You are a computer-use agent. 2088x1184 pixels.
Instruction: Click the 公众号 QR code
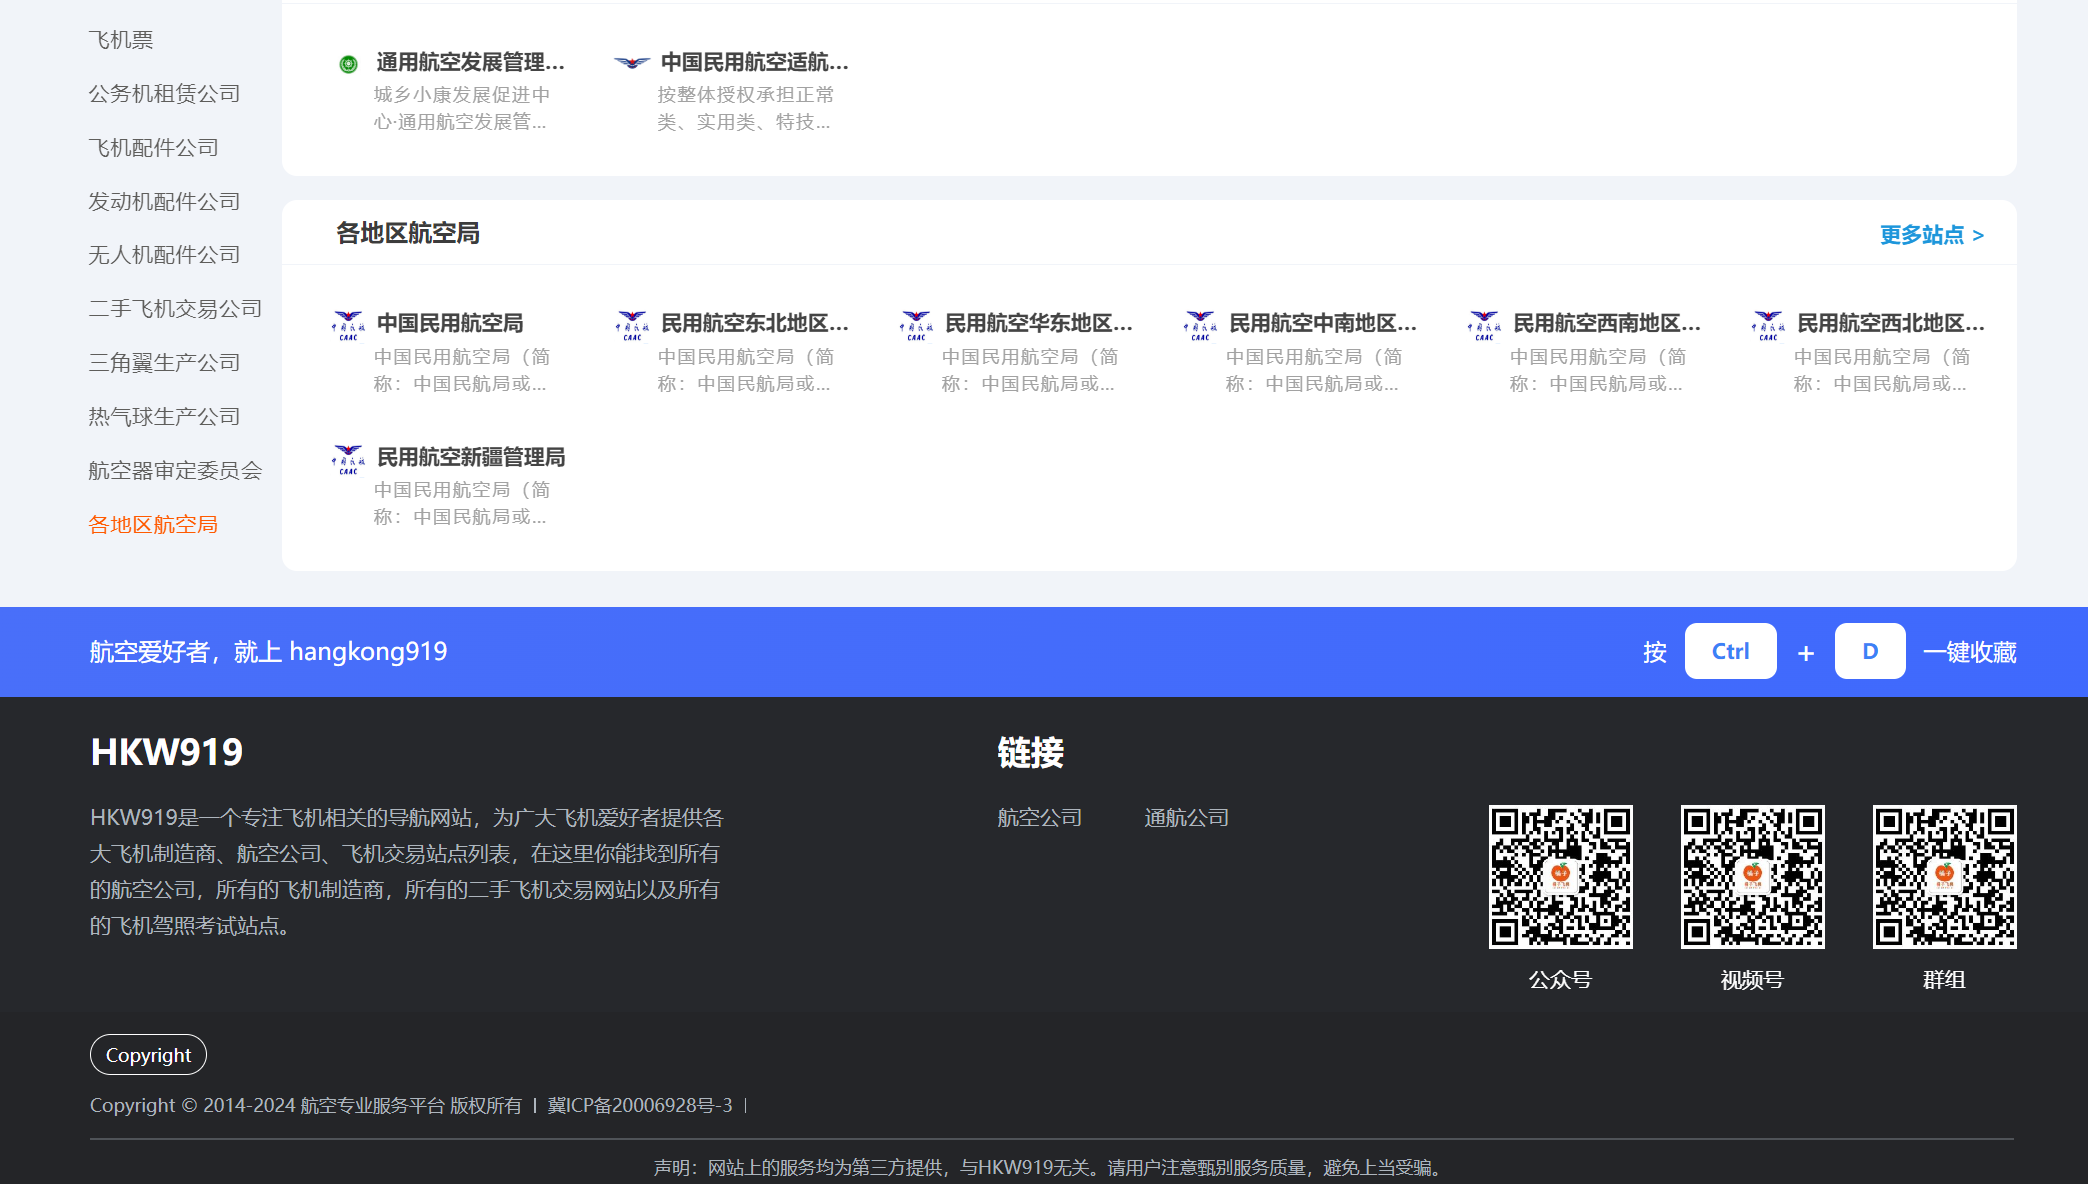point(1561,877)
